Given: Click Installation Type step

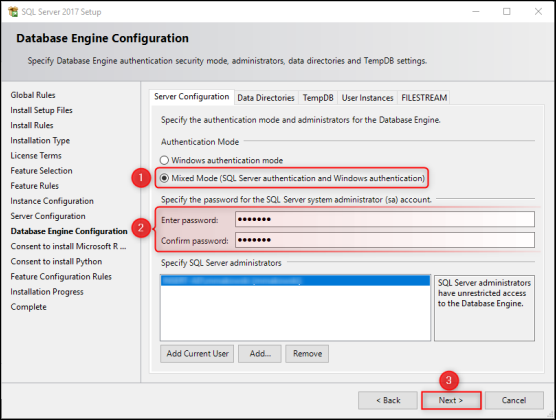Looking at the screenshot, I should 40,141.
